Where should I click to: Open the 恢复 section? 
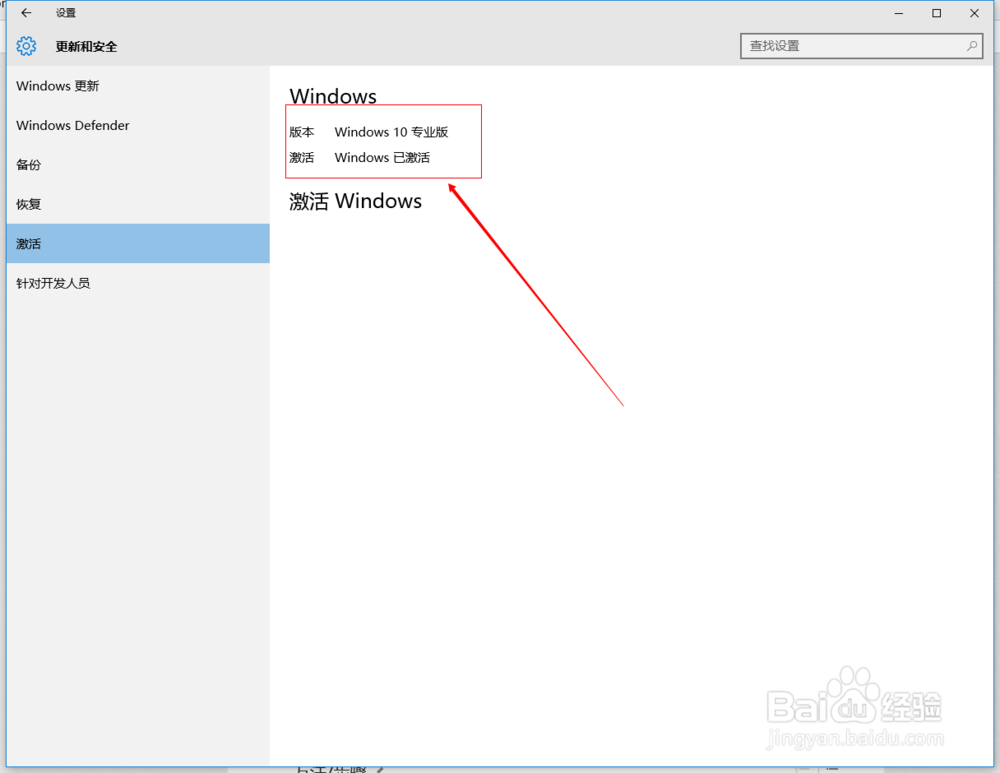tap(28, 204)
